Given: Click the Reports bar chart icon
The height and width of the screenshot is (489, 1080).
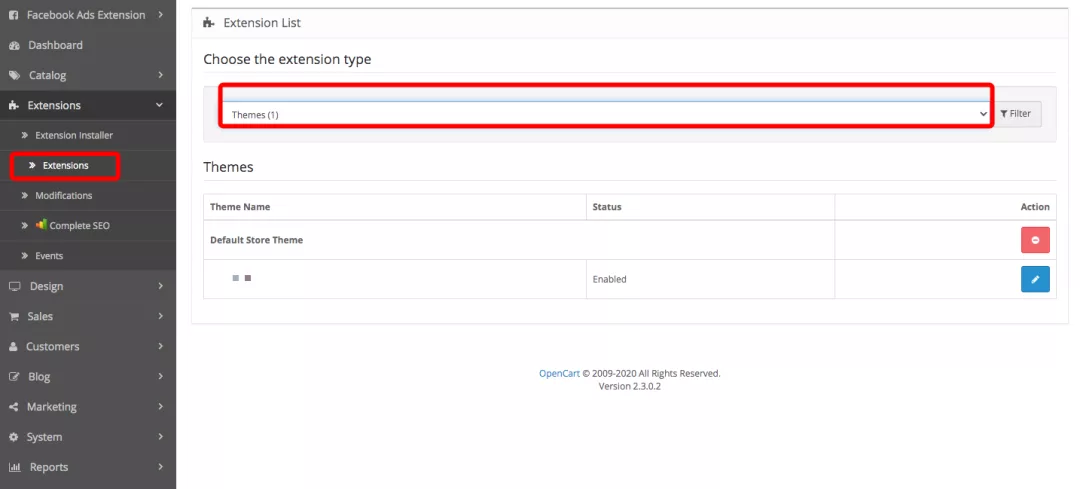Looking at the screenshot, I should 14,467.
